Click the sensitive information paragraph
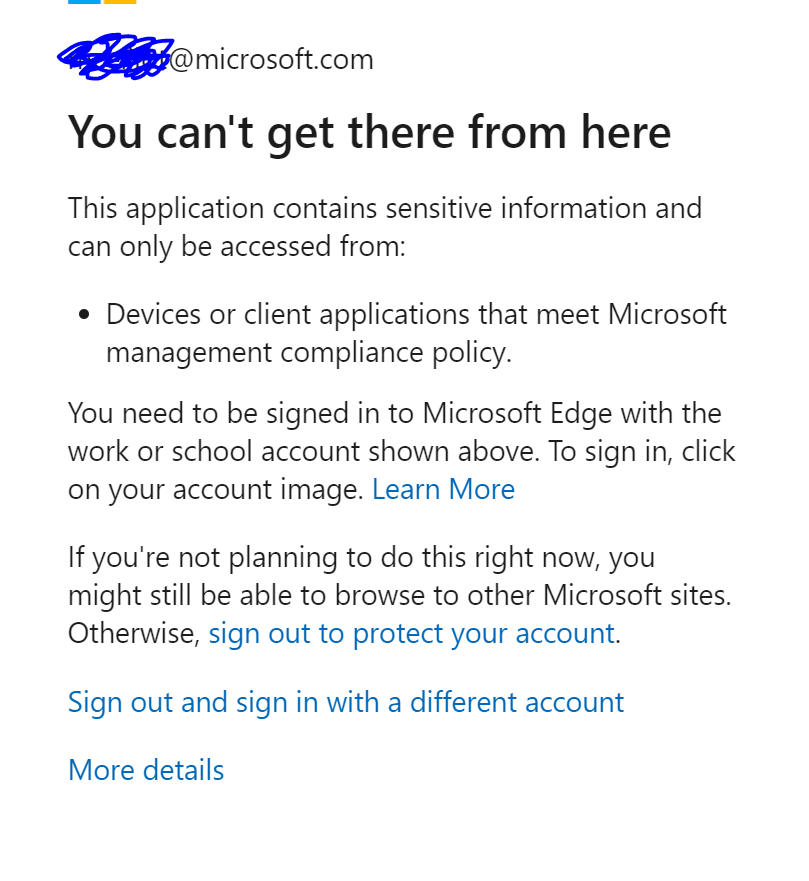 click(385, 227)
